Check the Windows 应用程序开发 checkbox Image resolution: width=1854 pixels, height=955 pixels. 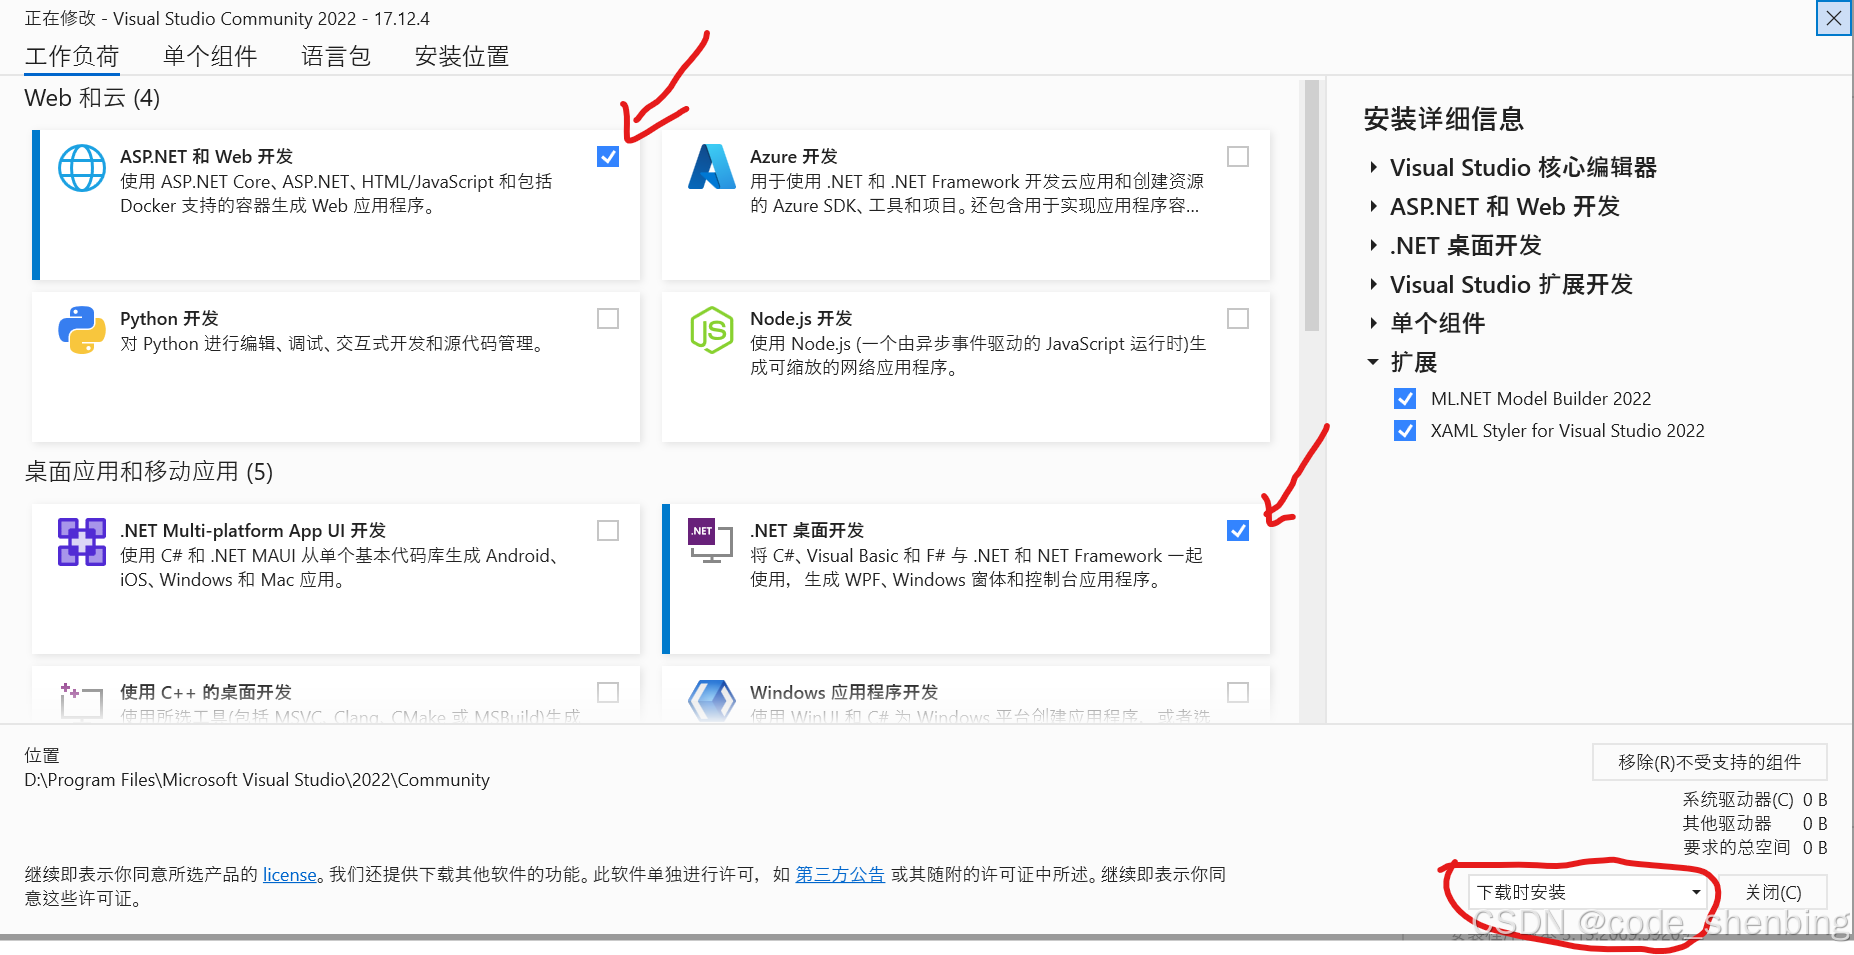pos(1238,693)
